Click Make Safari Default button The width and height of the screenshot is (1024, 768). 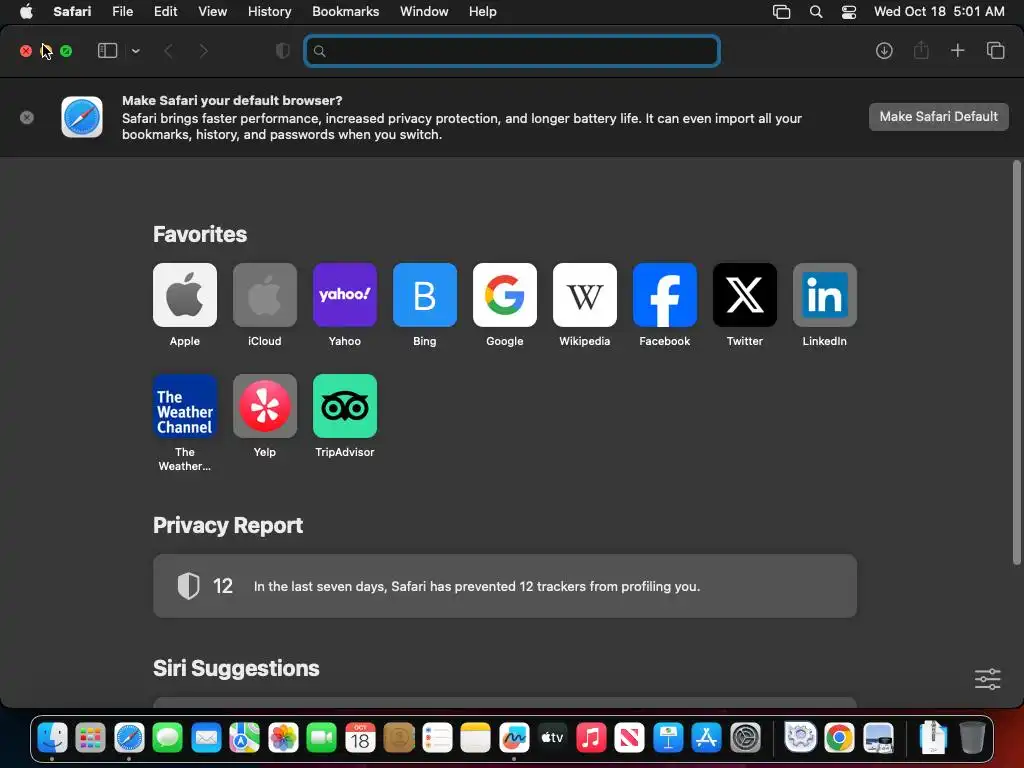[x=938, y=117]
